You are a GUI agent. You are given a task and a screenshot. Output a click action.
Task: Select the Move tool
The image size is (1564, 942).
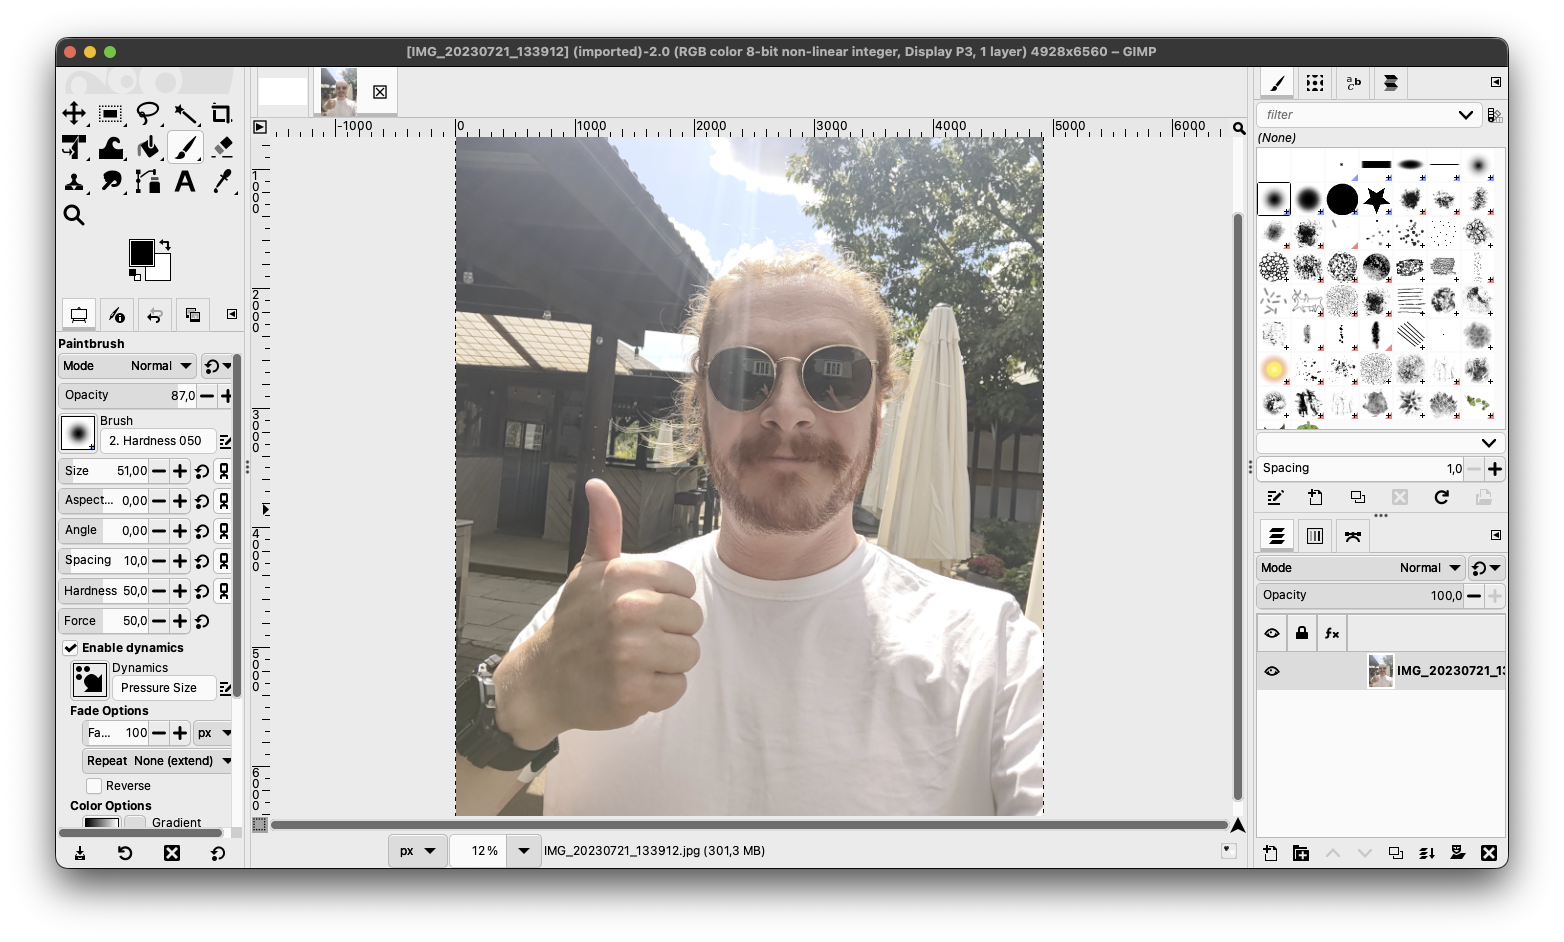click(74, 113)
